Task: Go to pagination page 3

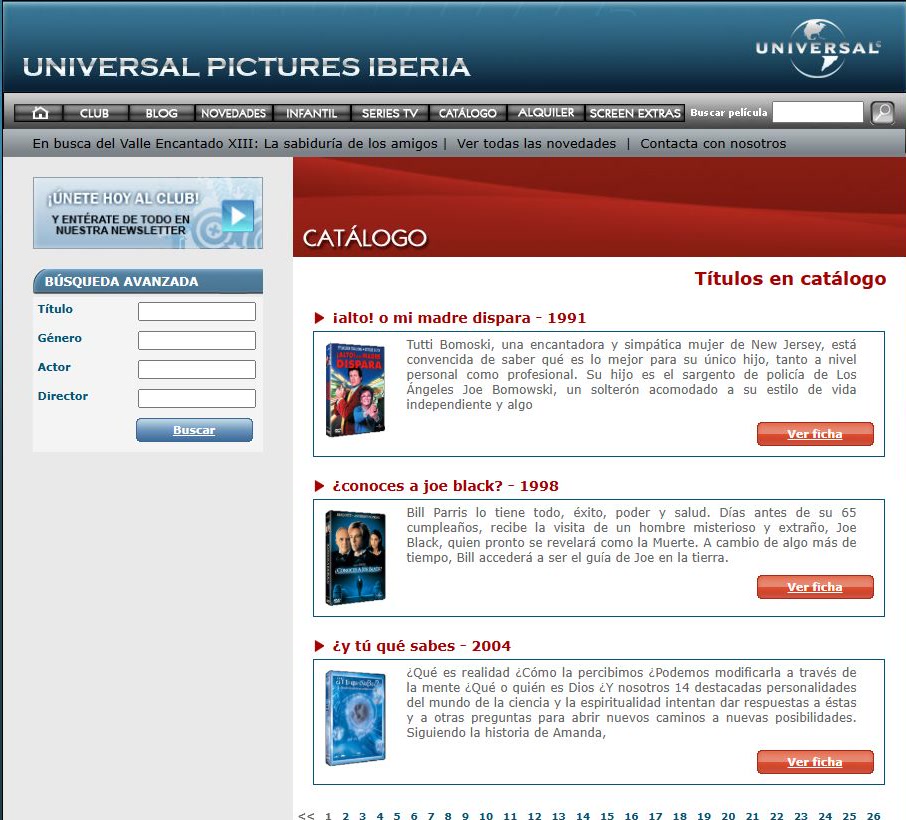Action: (362, 816)
